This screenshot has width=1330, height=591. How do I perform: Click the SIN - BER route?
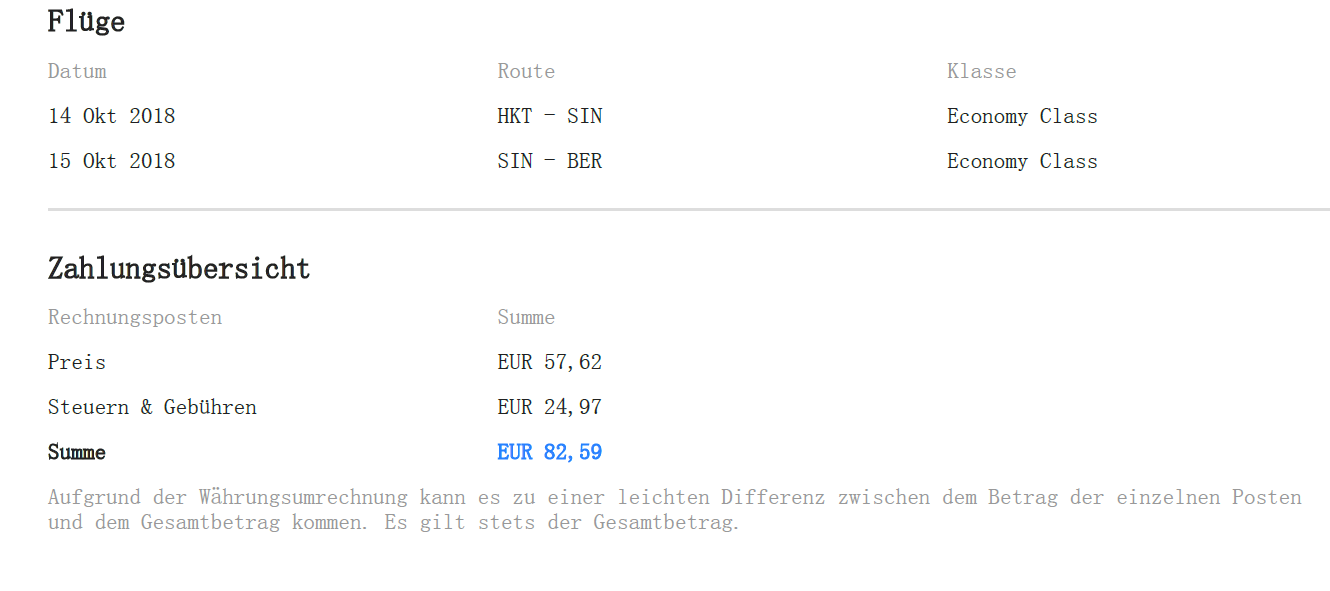pos(550,161)
